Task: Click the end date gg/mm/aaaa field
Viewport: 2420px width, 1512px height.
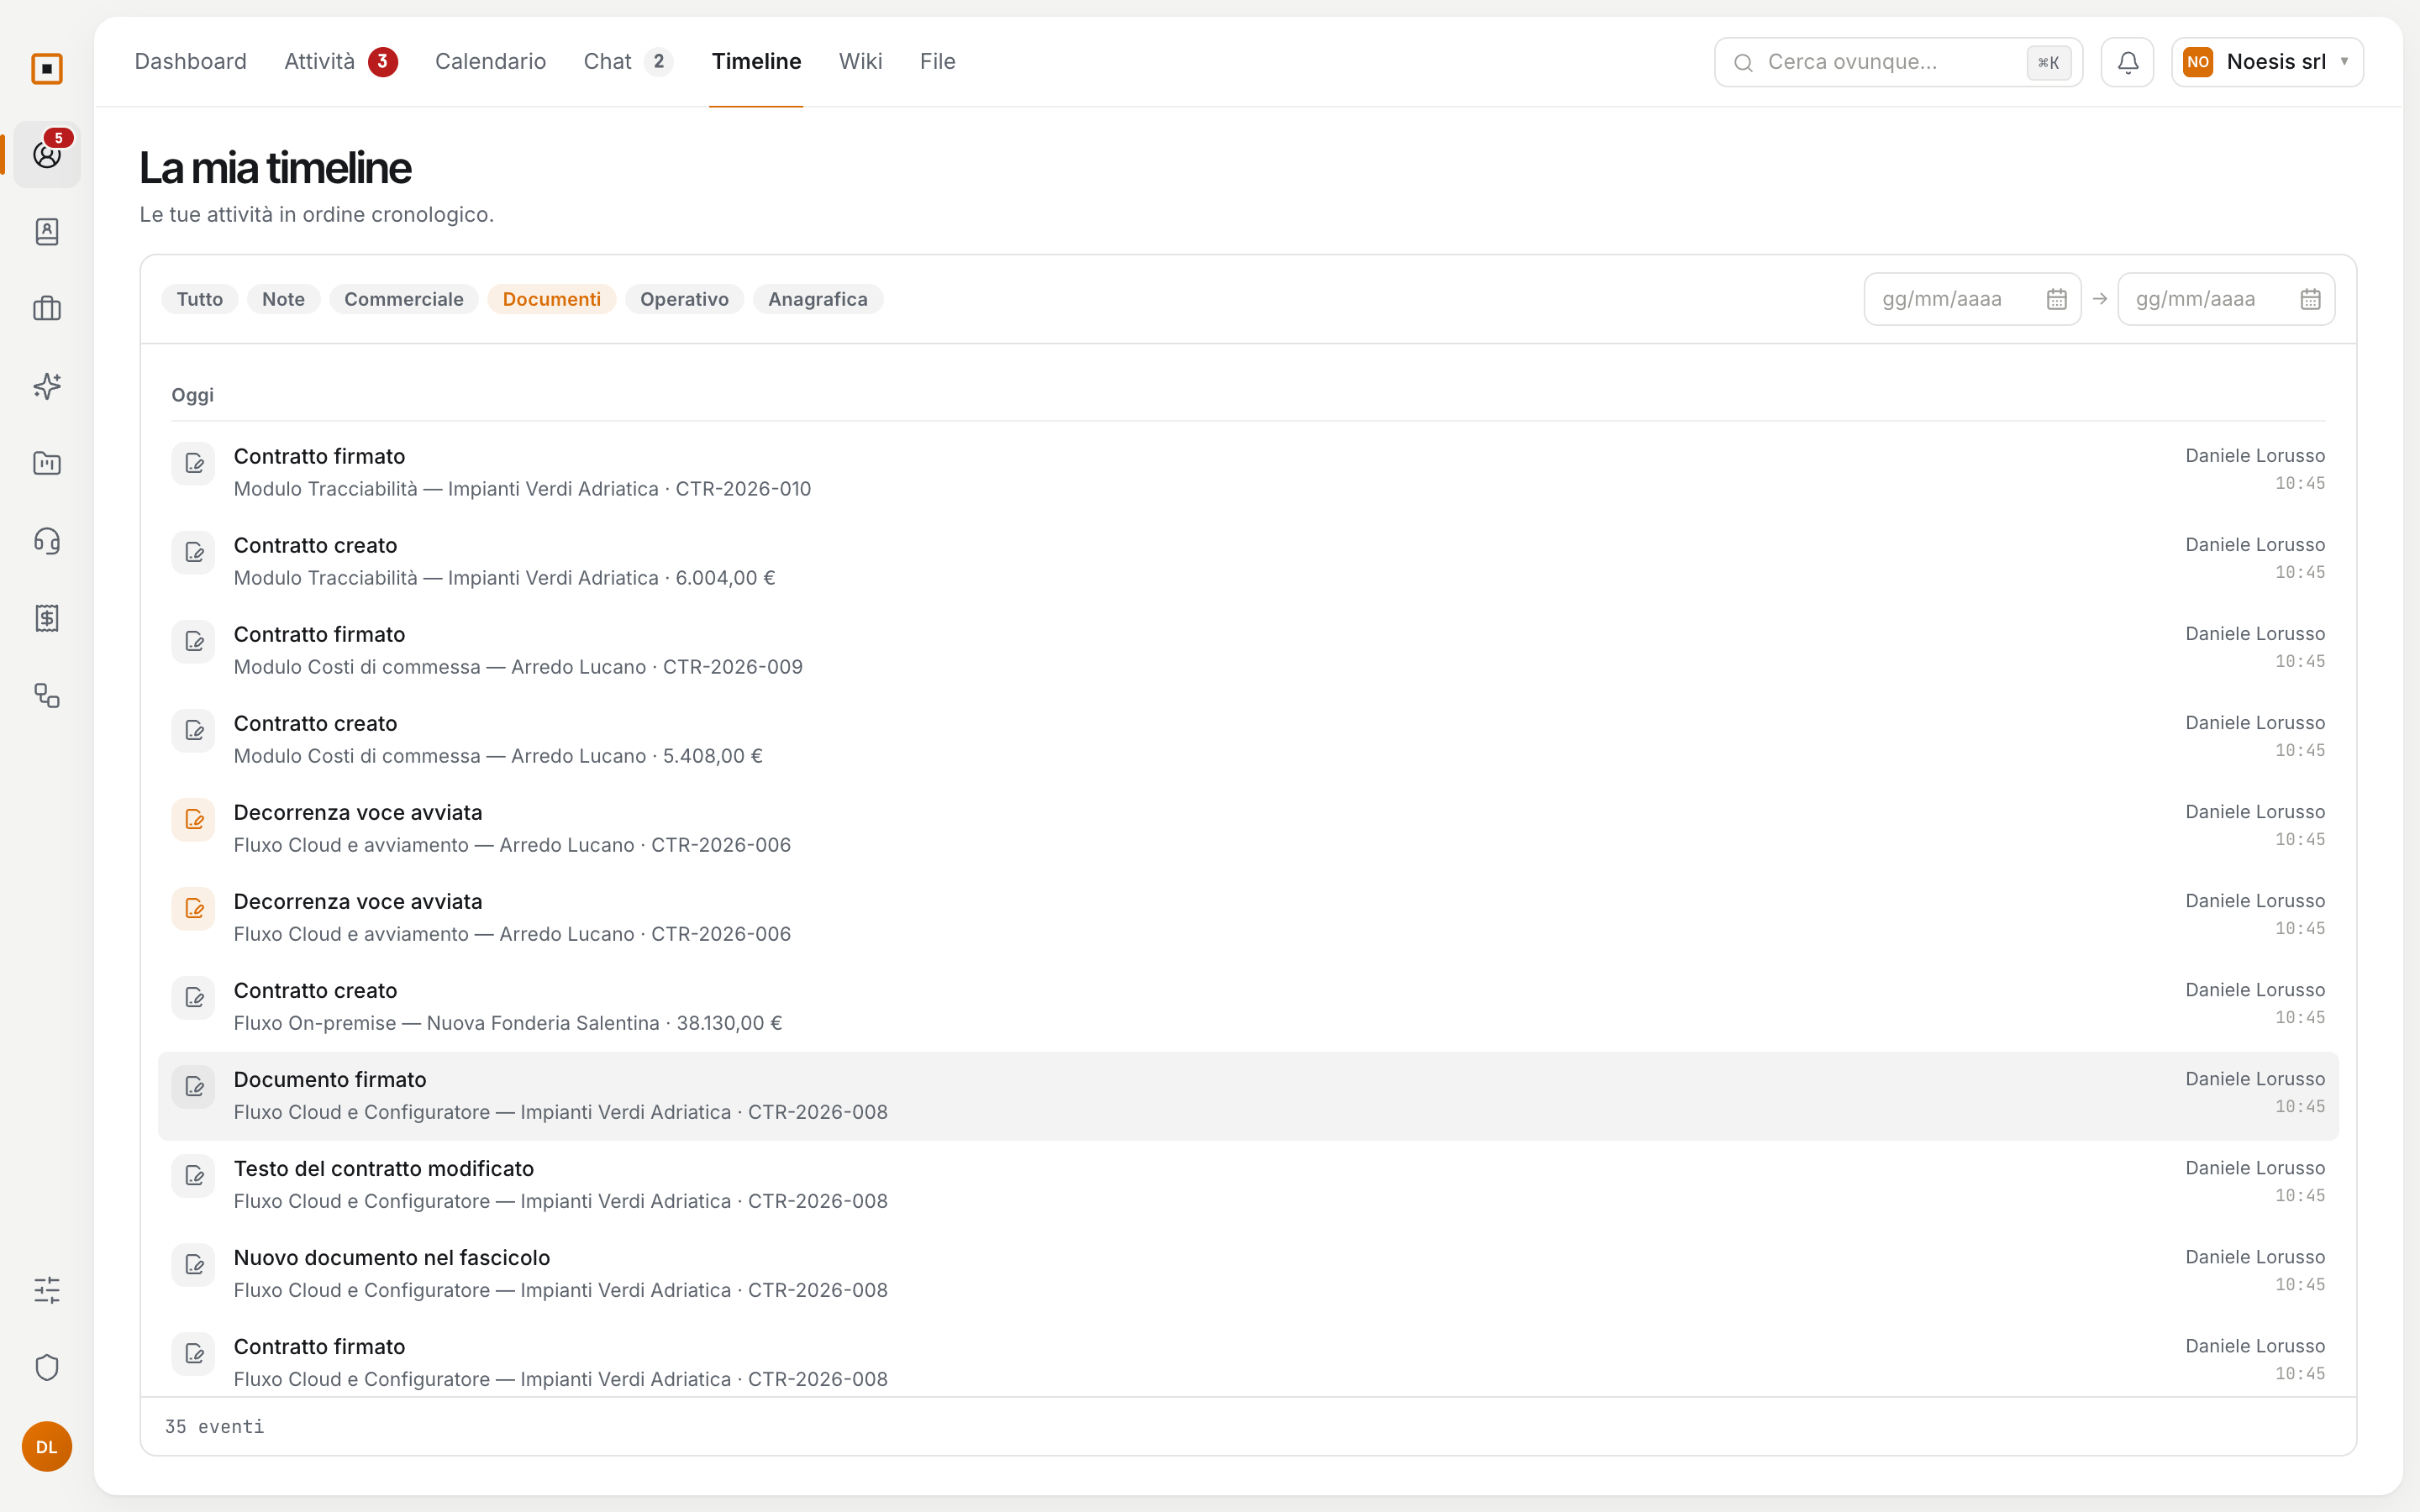Action: 2226,299
